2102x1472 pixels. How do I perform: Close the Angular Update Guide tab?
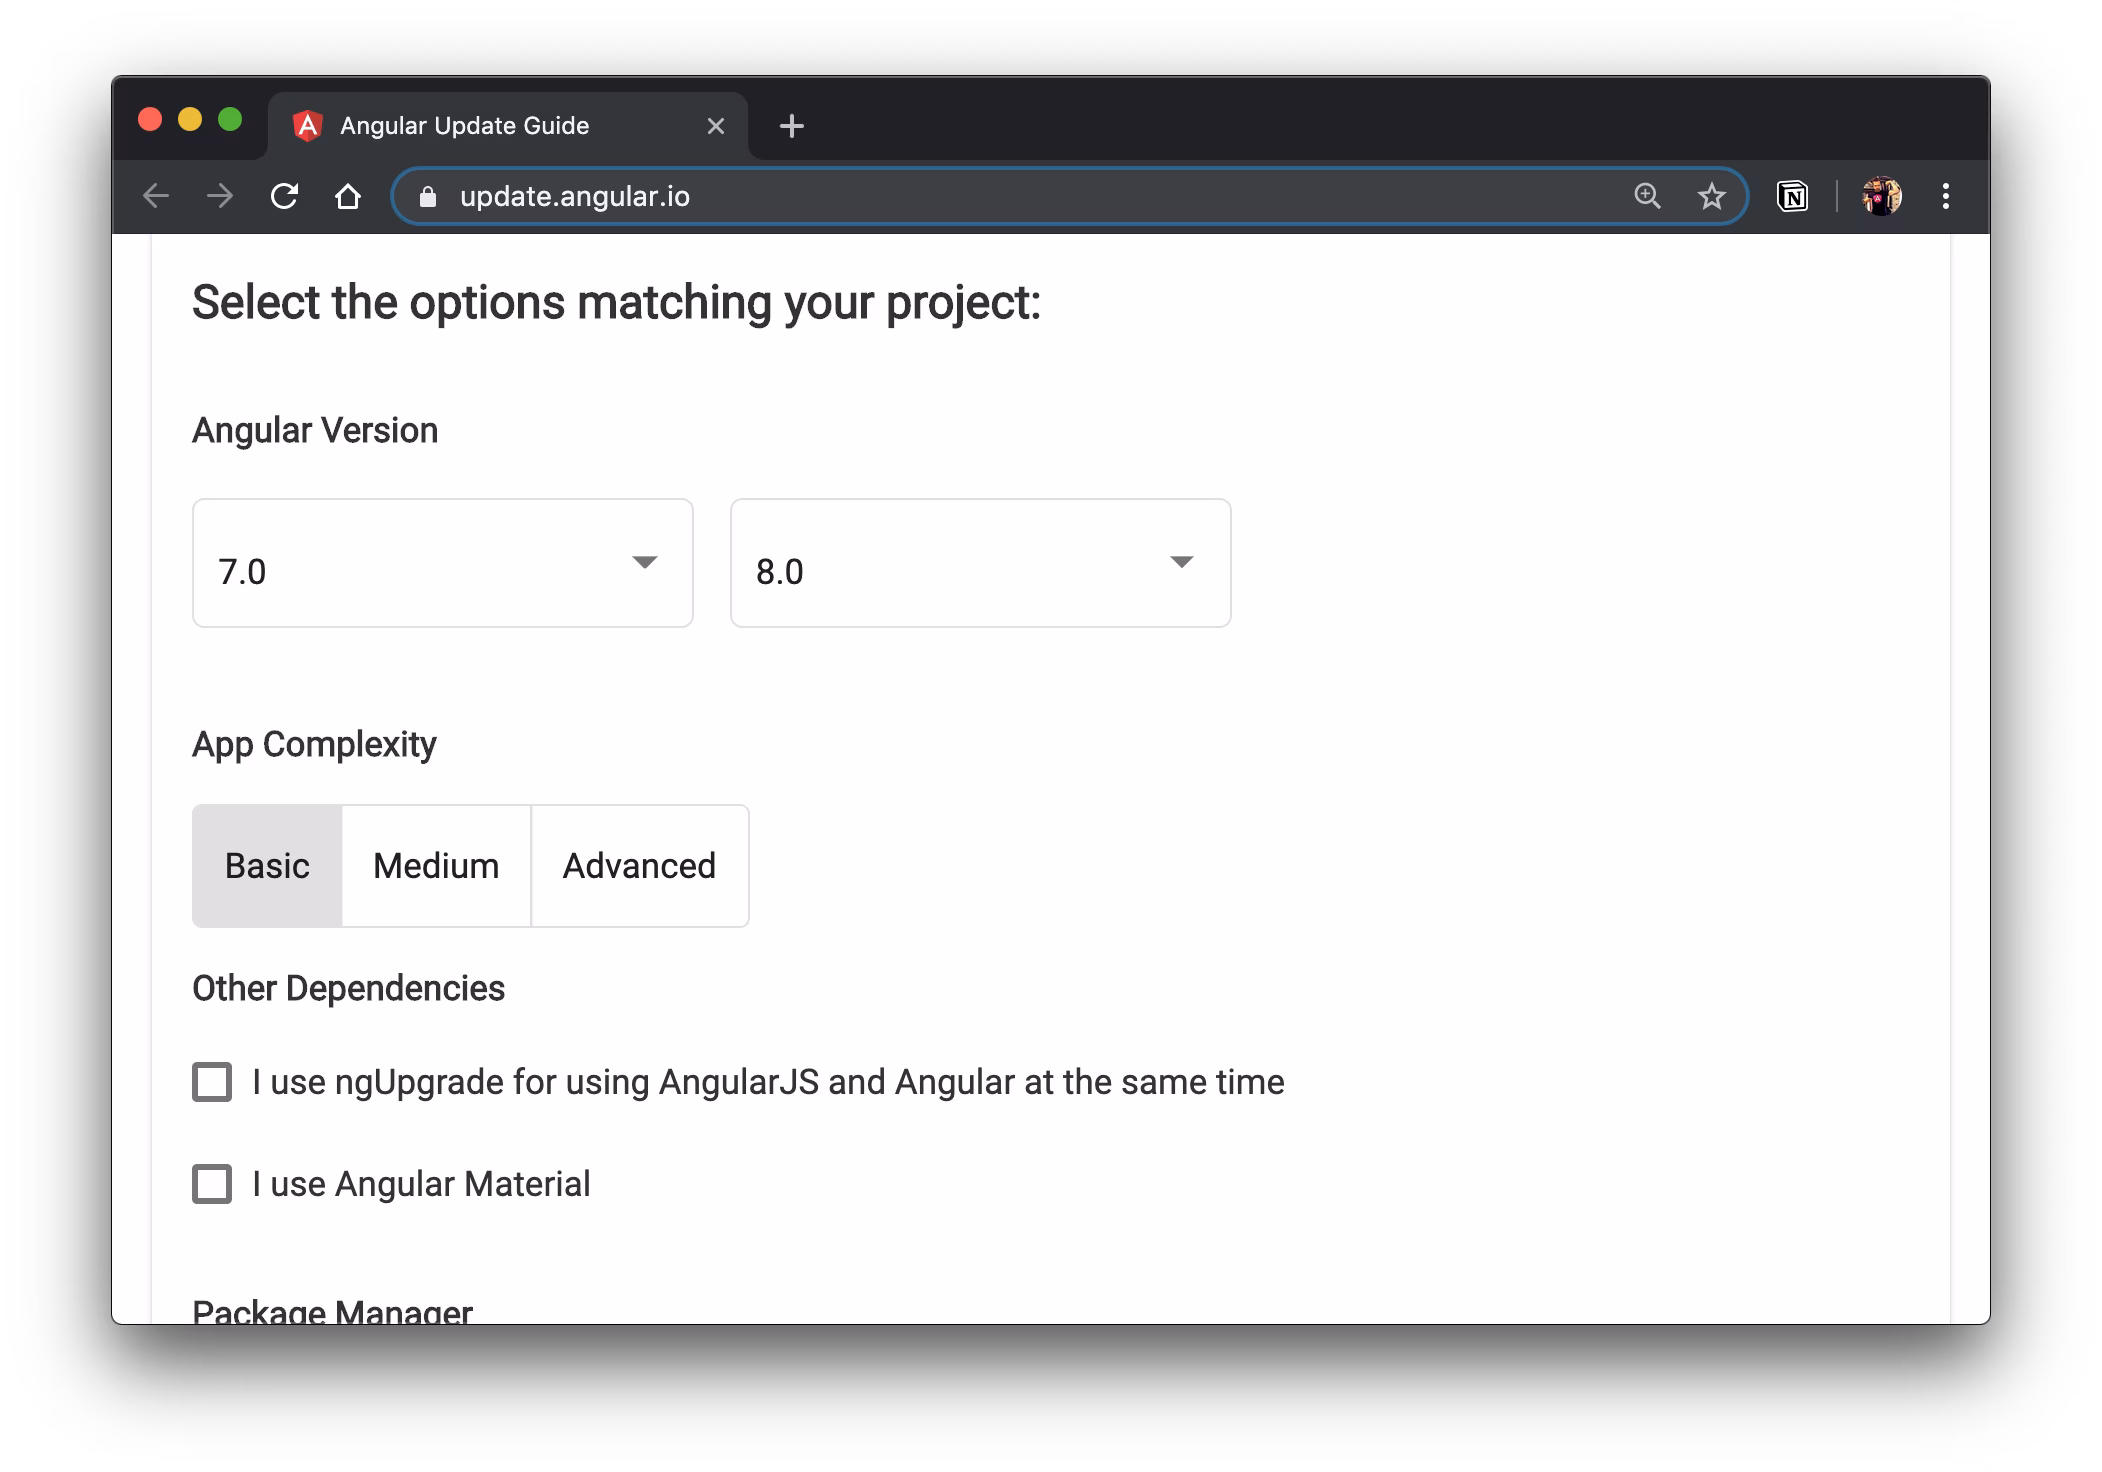pos(716,126)
